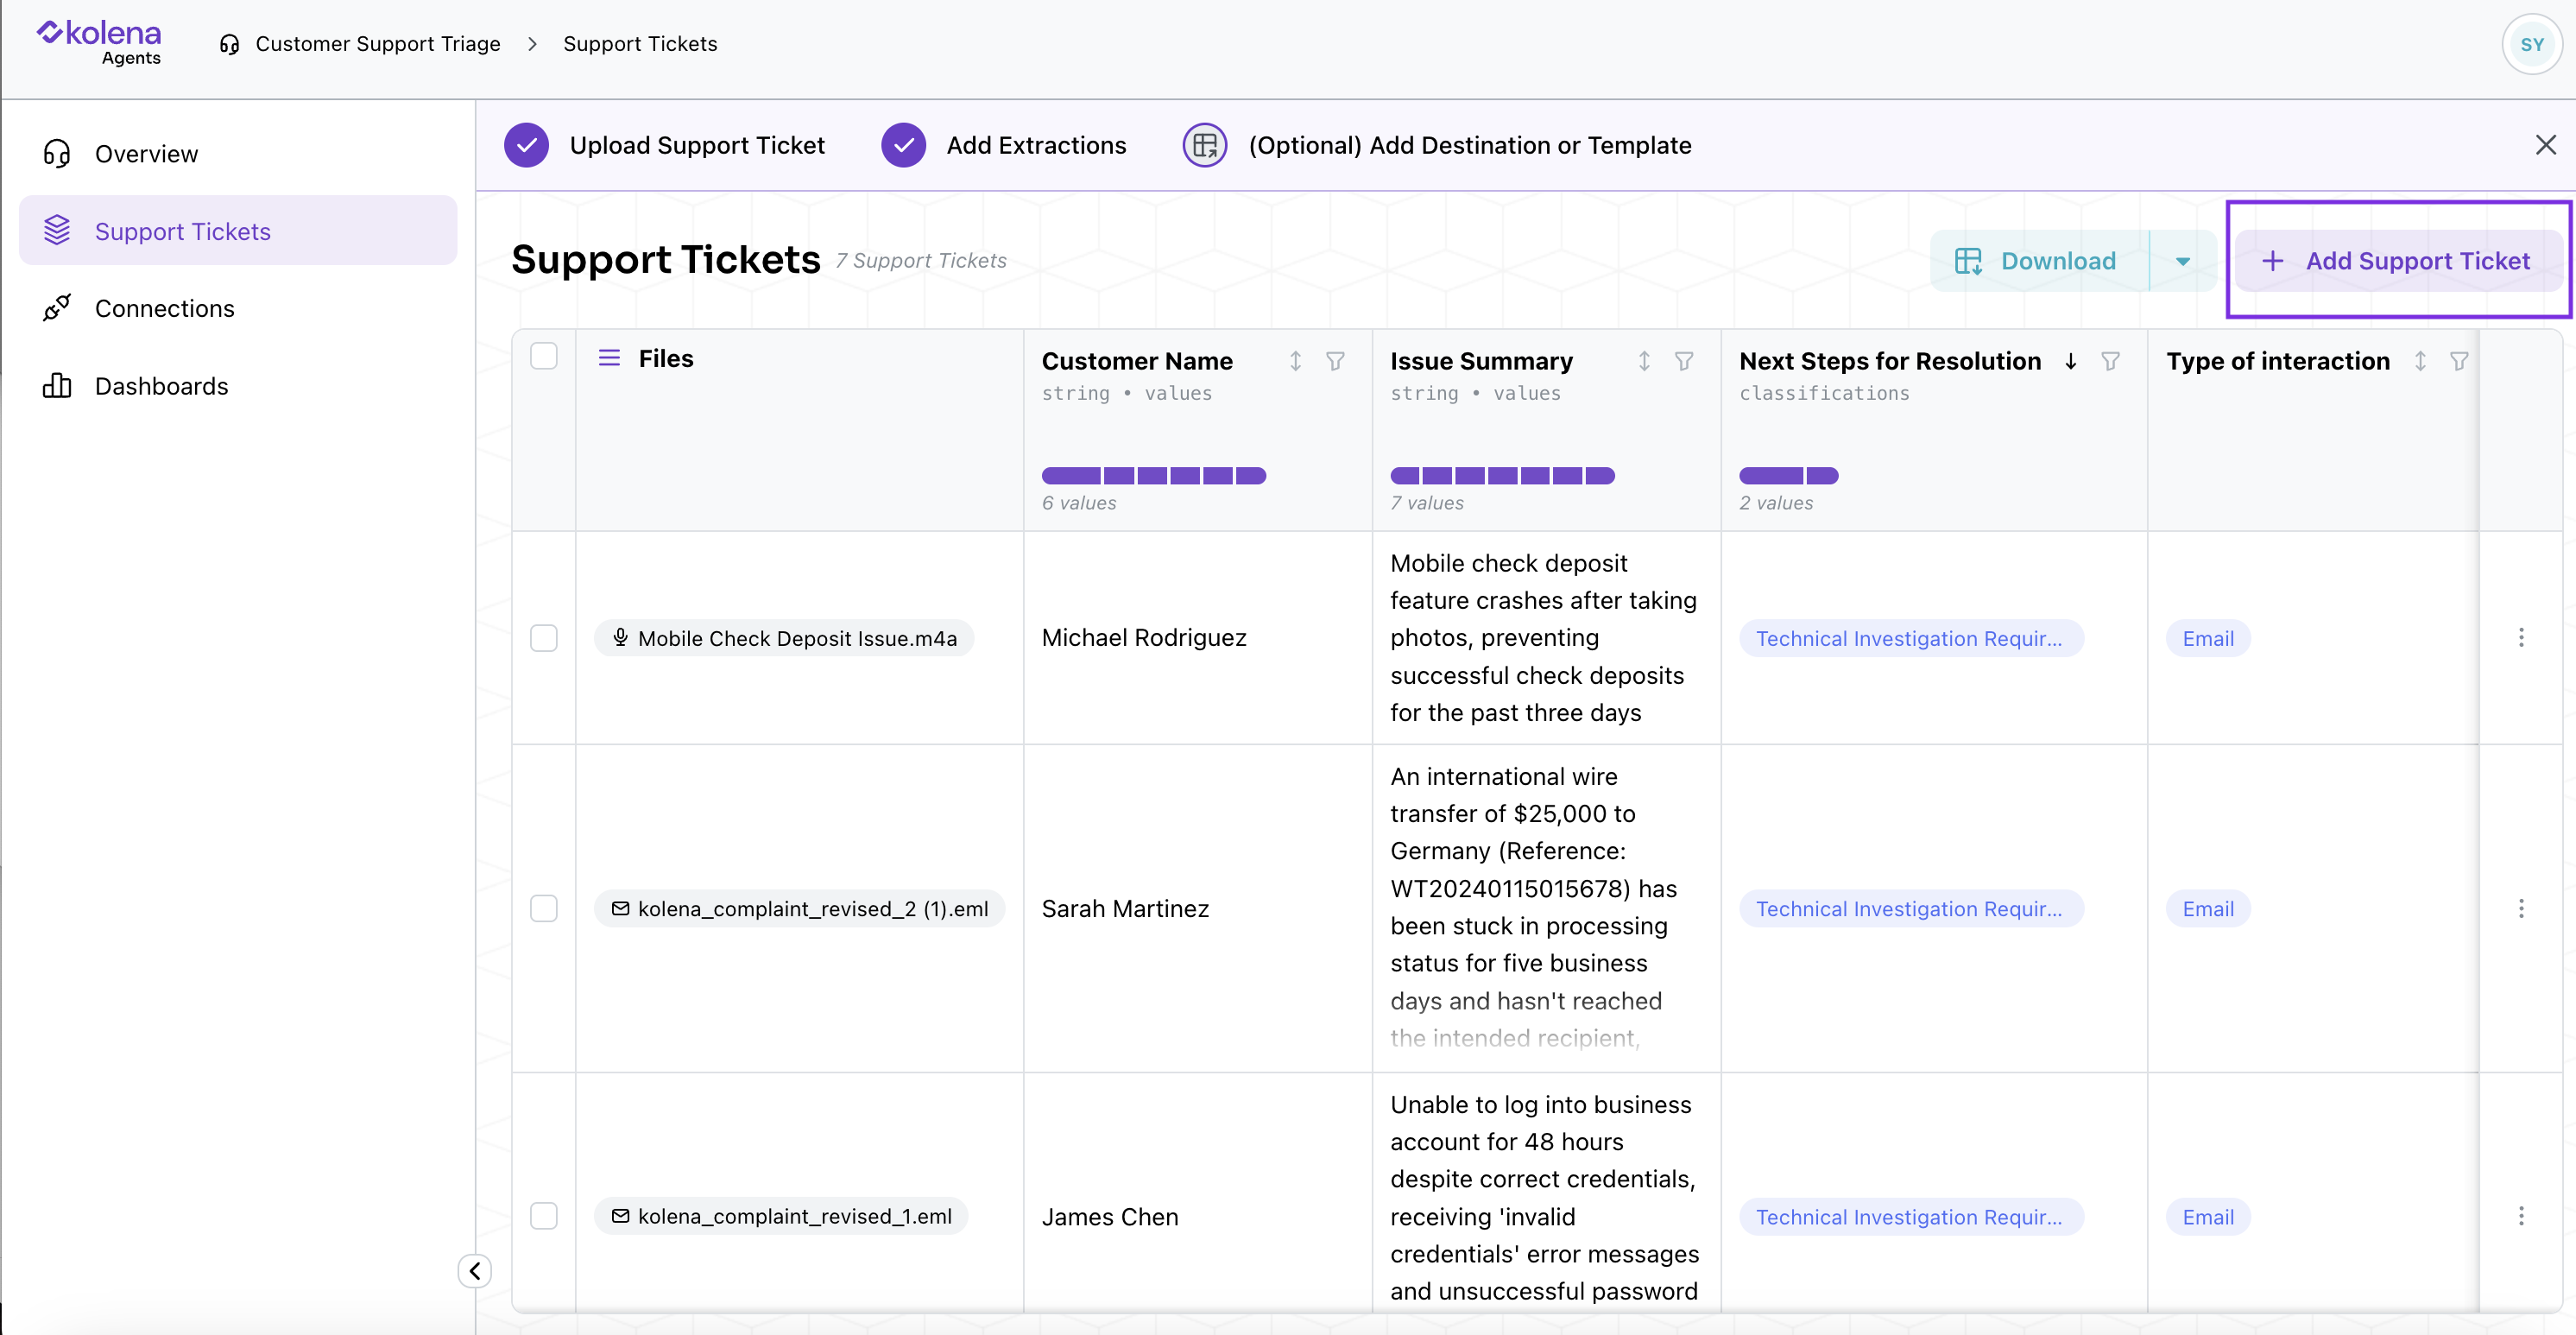
Task: Check the Mobile Check Deposit Issue.m4a row
Action: pyautogui.click(x=543, y=638)
